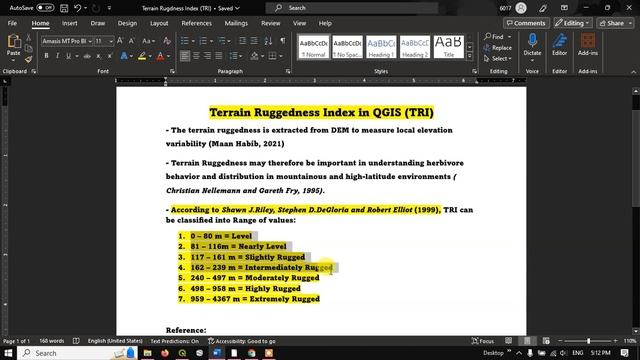The width and height of the screenshot is (640, 360).
Task: Open the Add-ins button
Action: click(x=588, y=45)
